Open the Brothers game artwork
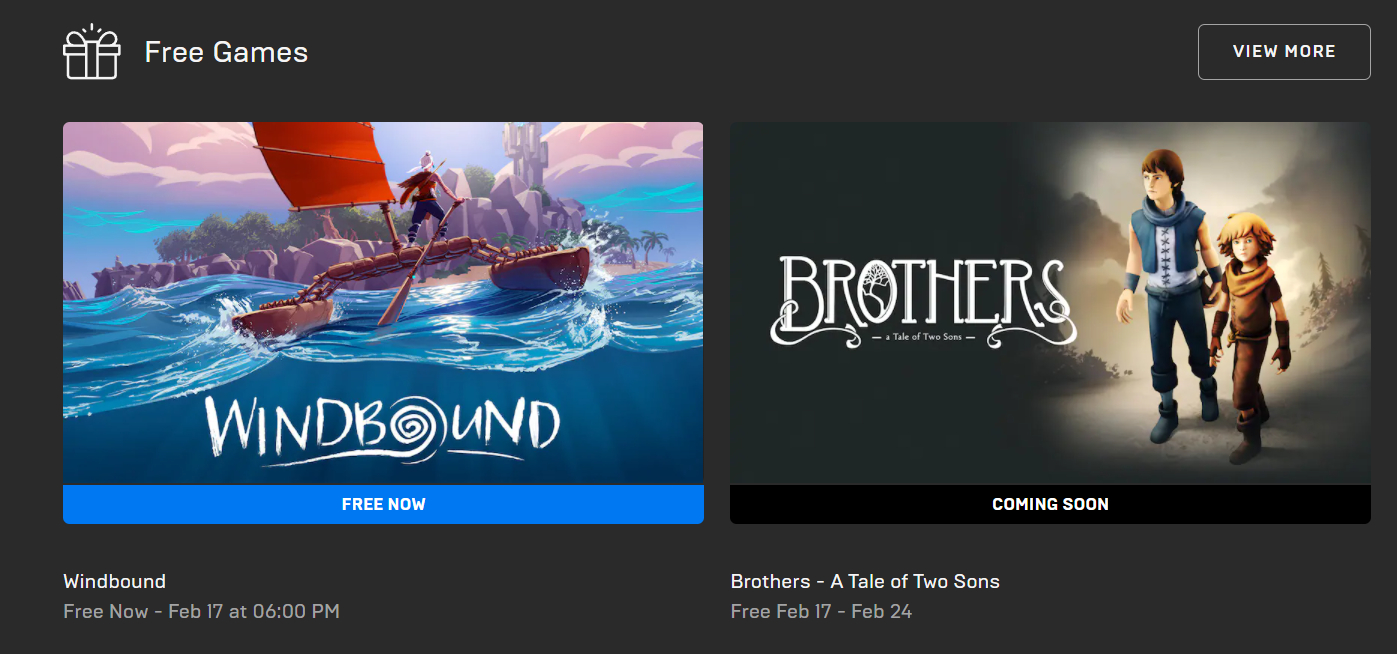1397x654 pixels. [1050, 303]
